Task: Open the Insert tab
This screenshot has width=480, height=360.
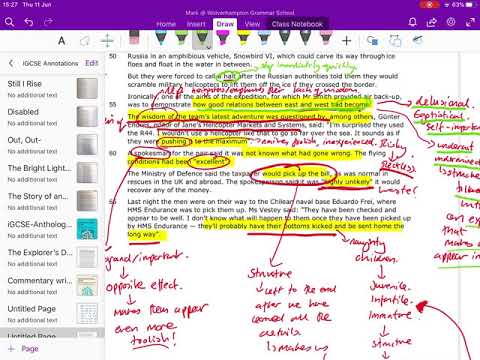Action: click(x=196, y=24)
